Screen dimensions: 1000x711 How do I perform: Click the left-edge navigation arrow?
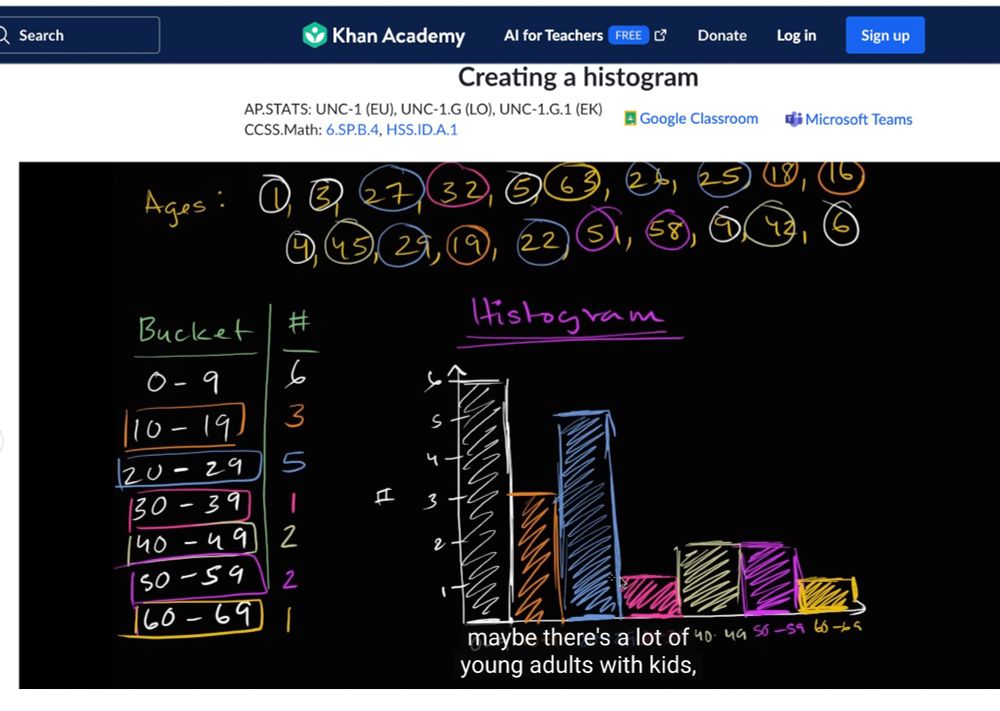[x=3, y=440]
